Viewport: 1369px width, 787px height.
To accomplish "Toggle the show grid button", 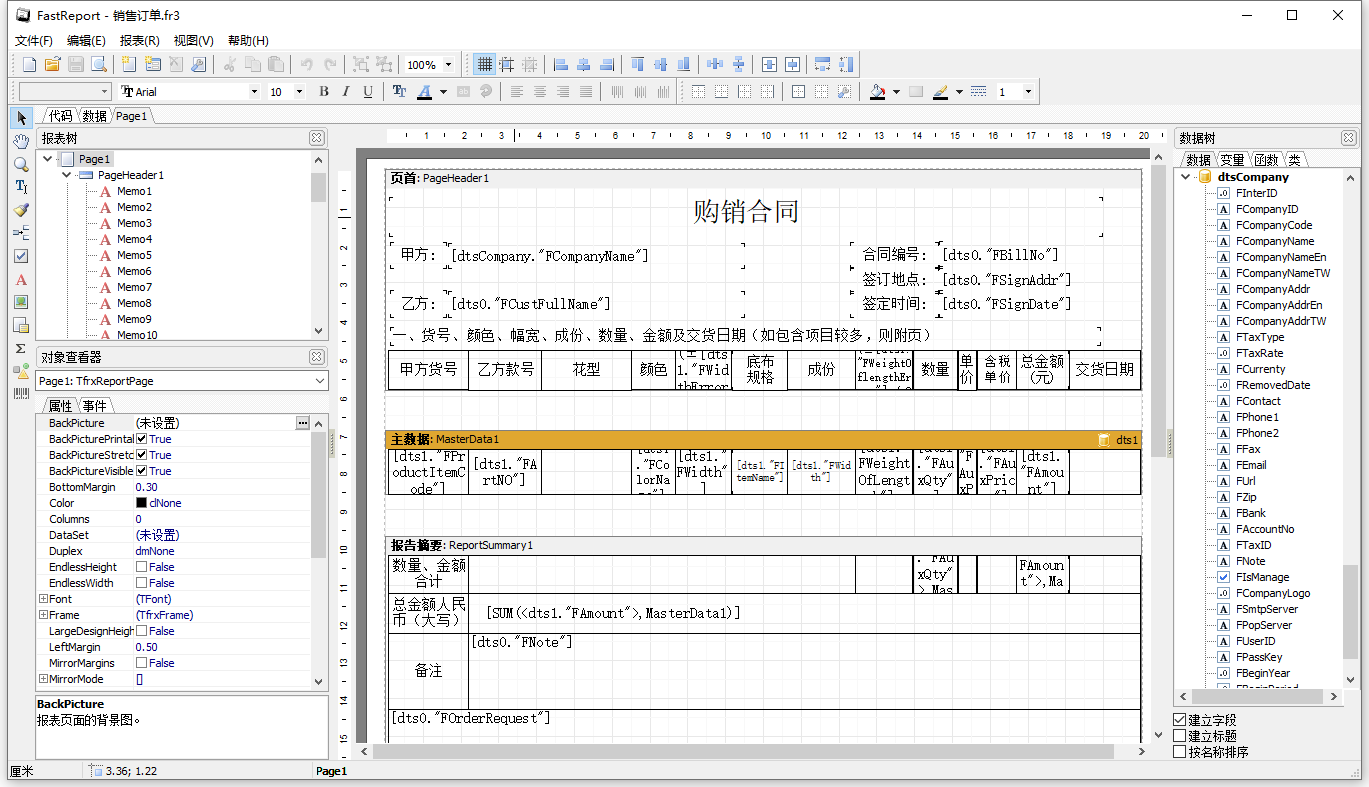I will (484, 64).
